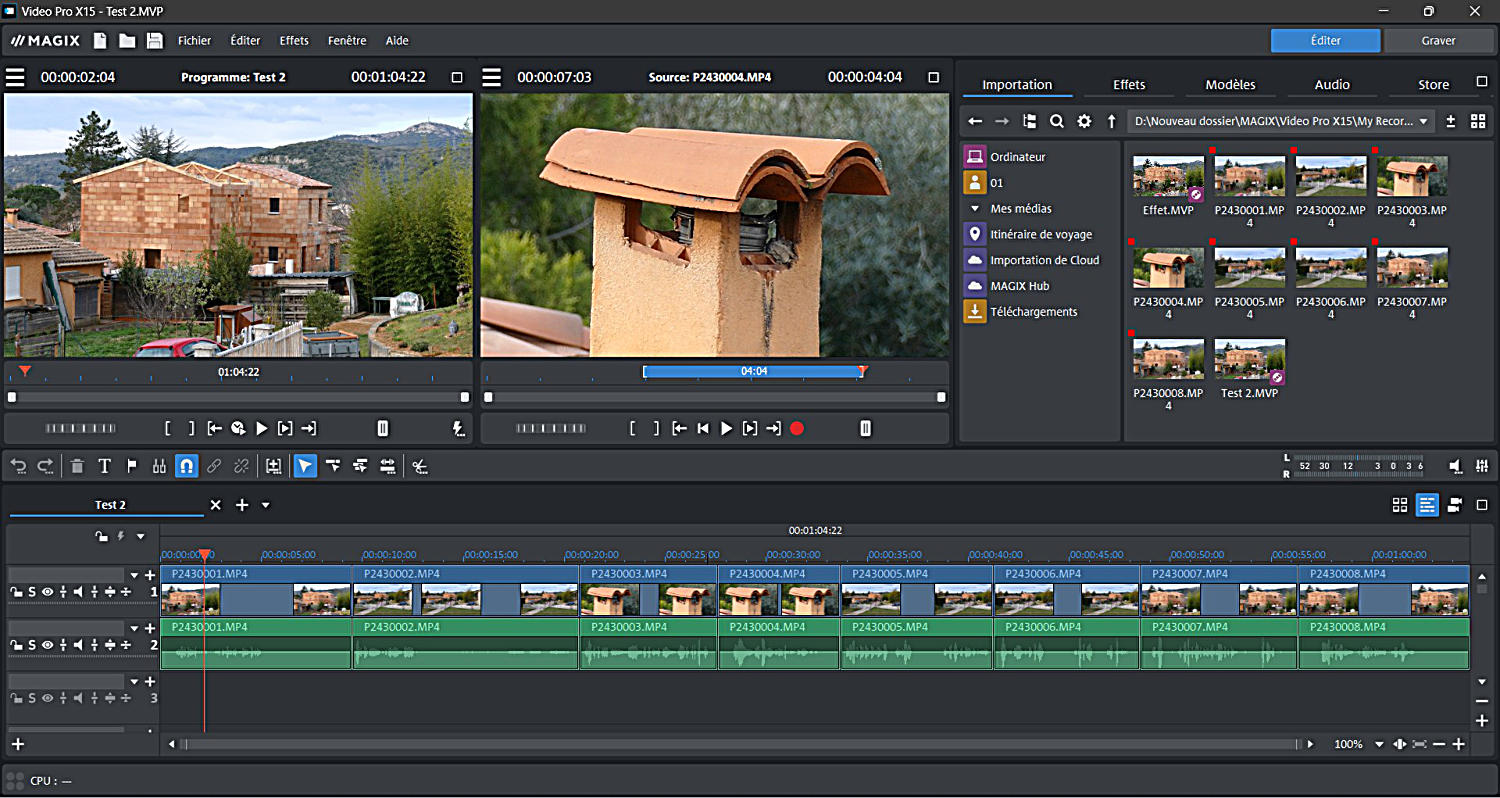
Task: Open Ordinateur in media pool sidebar
Action: 1005,157
